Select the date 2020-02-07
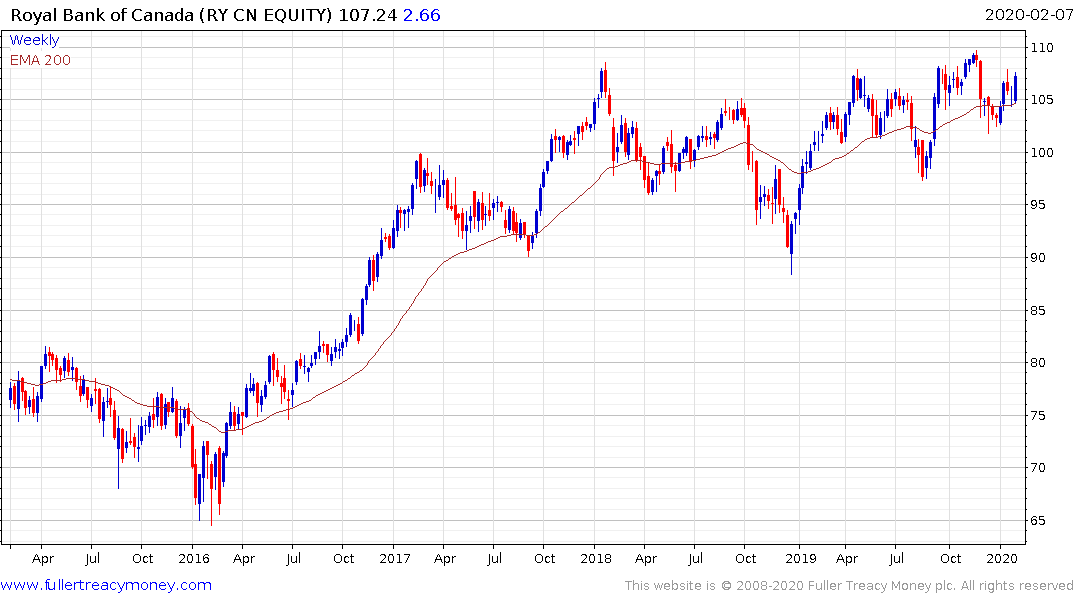The image size is (1075, 600). click(1029, 15)
